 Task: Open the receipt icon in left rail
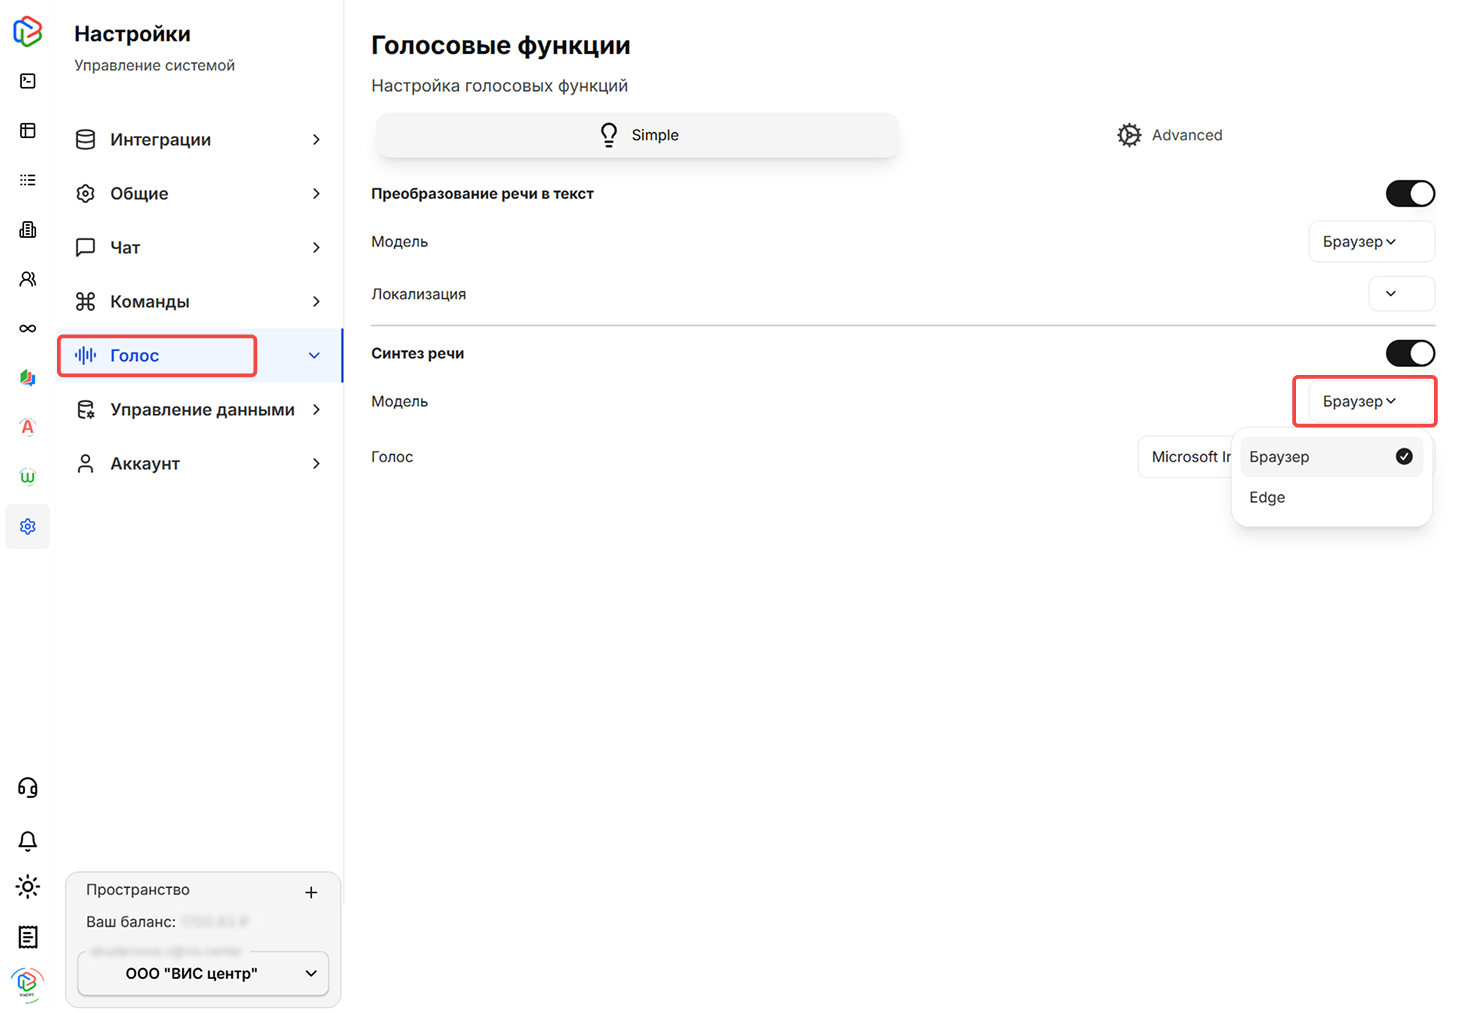(x=28, y=937)
